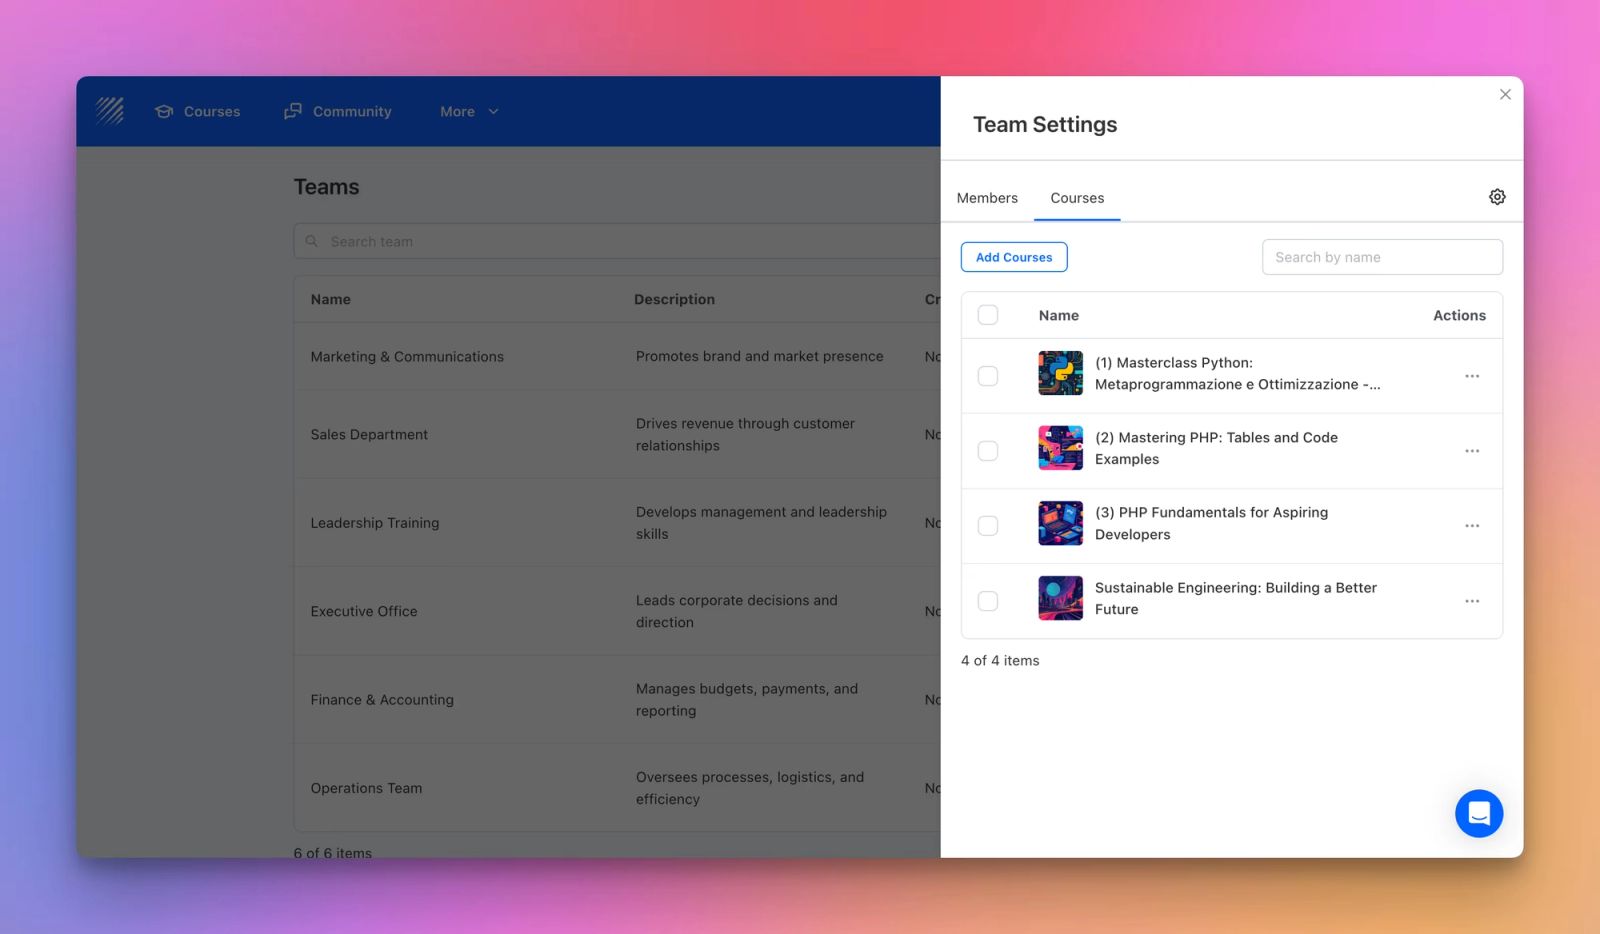
Task: Click the '4 of 4 items' count
Action: [x=1000, y=661]
